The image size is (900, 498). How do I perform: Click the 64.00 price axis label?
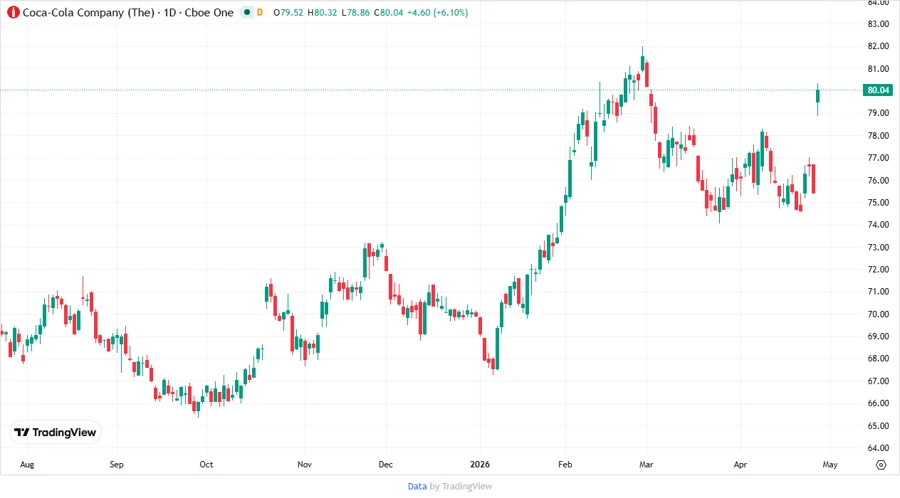878,448
